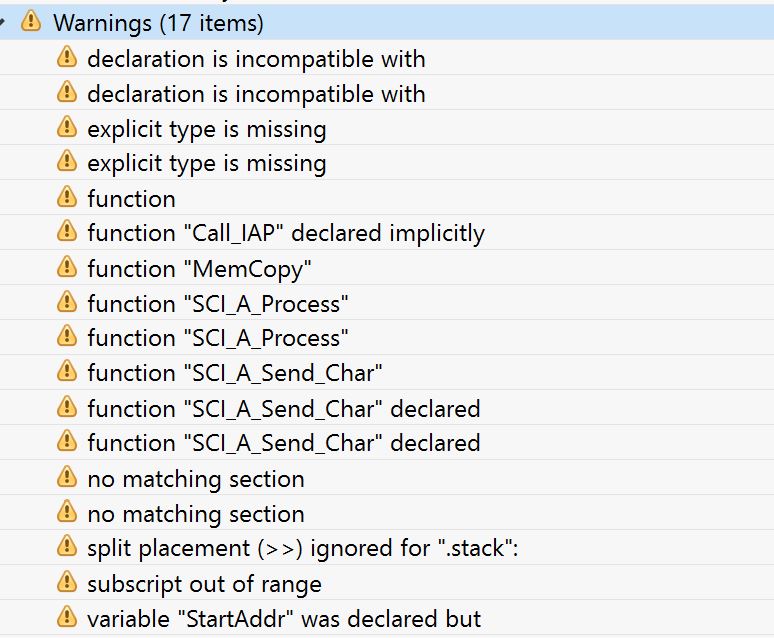Click icon of last "SCI_A_Send_Char" declared warning
Screen dimensions: 774x638
(67, 441)
